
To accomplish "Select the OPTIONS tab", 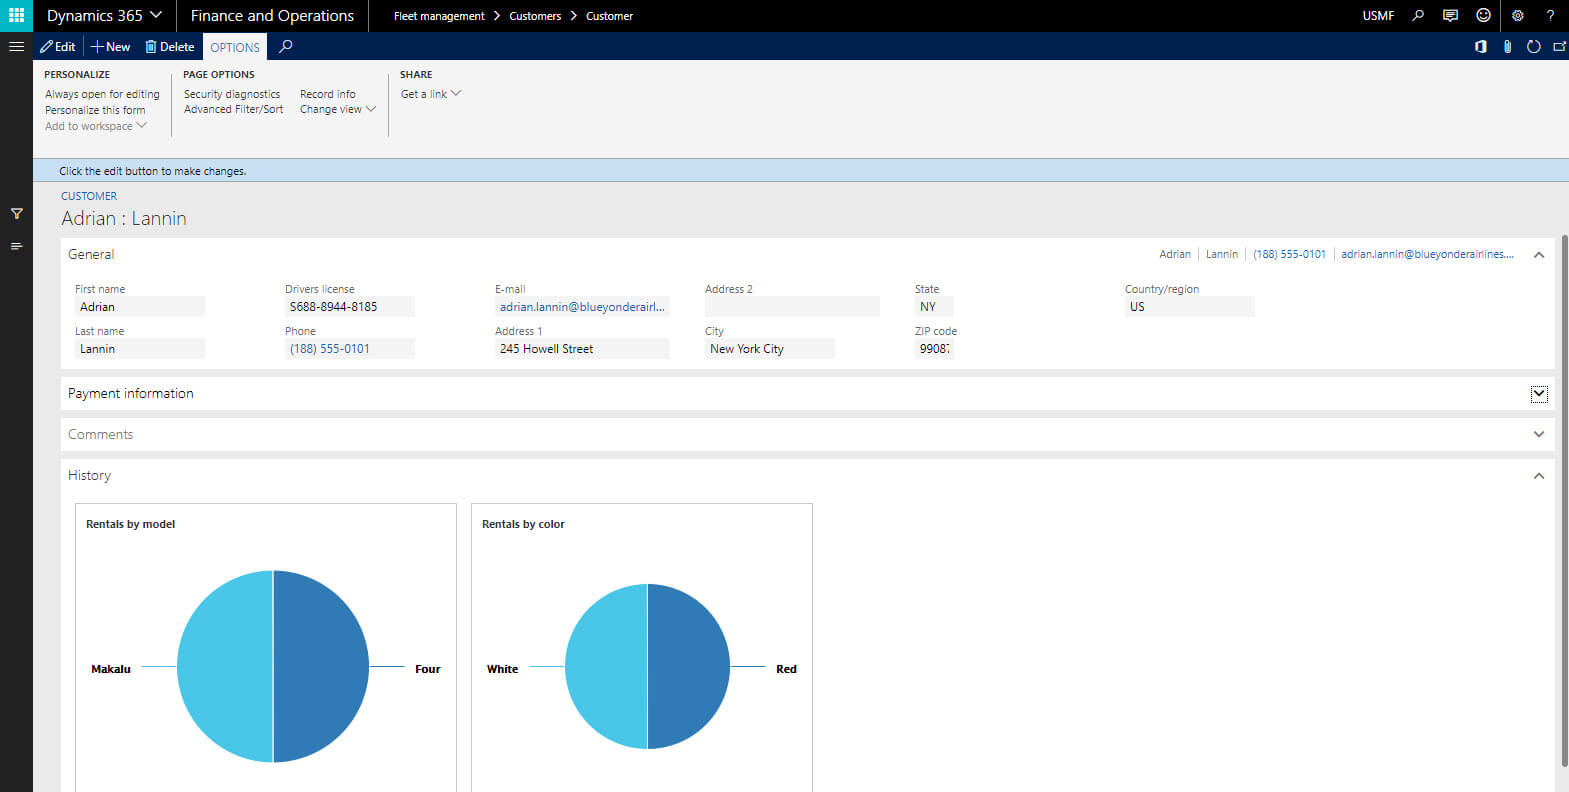I will click(235, 47).
